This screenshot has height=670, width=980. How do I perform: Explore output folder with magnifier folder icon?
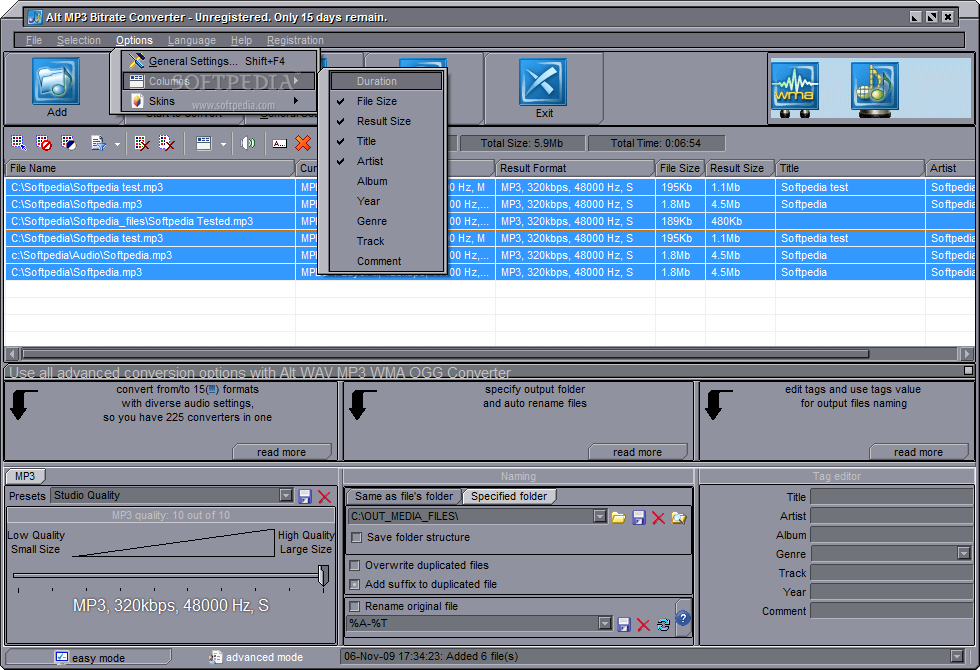[679, 517]
